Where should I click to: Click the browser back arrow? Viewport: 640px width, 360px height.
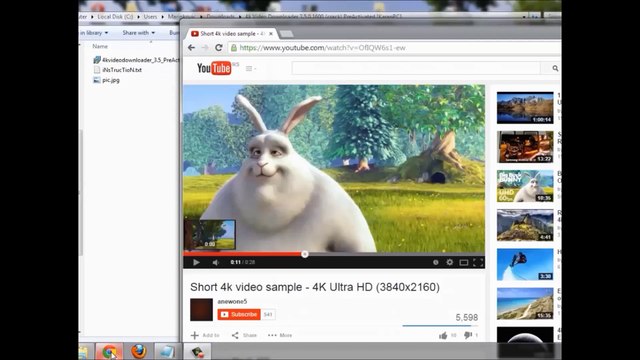coord(191,48)
